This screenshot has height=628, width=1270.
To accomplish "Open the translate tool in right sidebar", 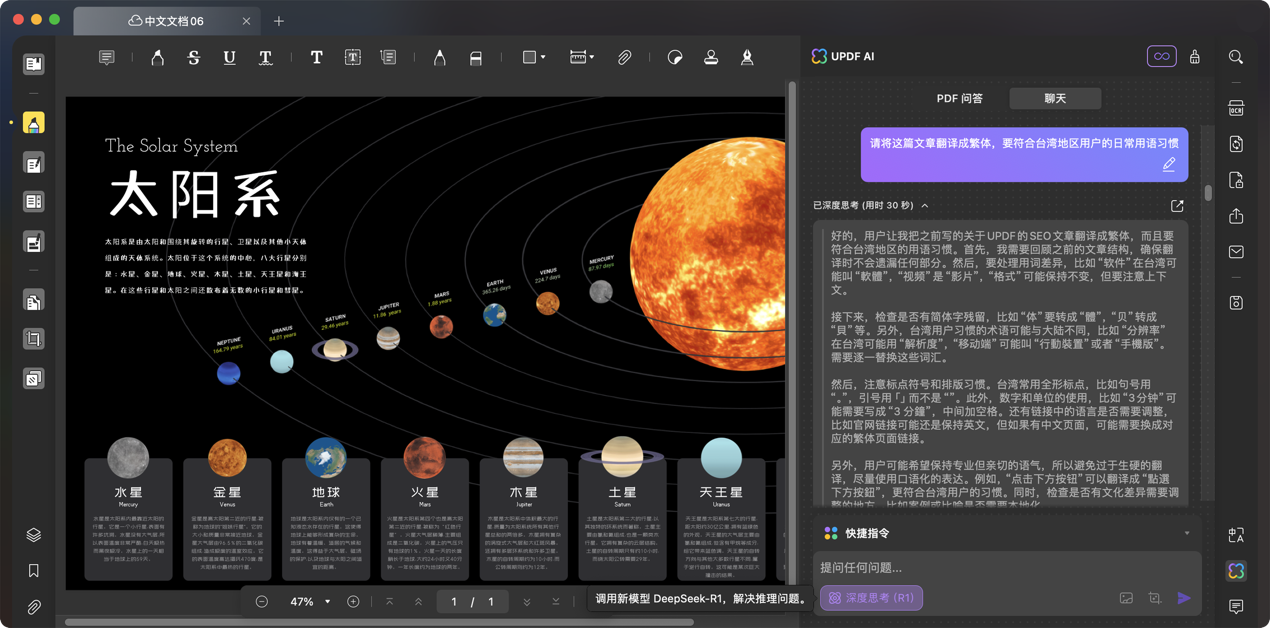I will point(1236,535).
